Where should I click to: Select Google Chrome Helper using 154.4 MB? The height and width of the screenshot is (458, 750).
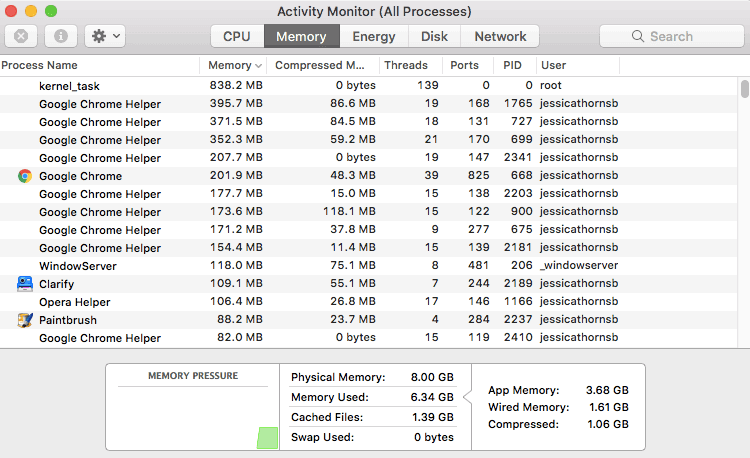tap(368, 248)
